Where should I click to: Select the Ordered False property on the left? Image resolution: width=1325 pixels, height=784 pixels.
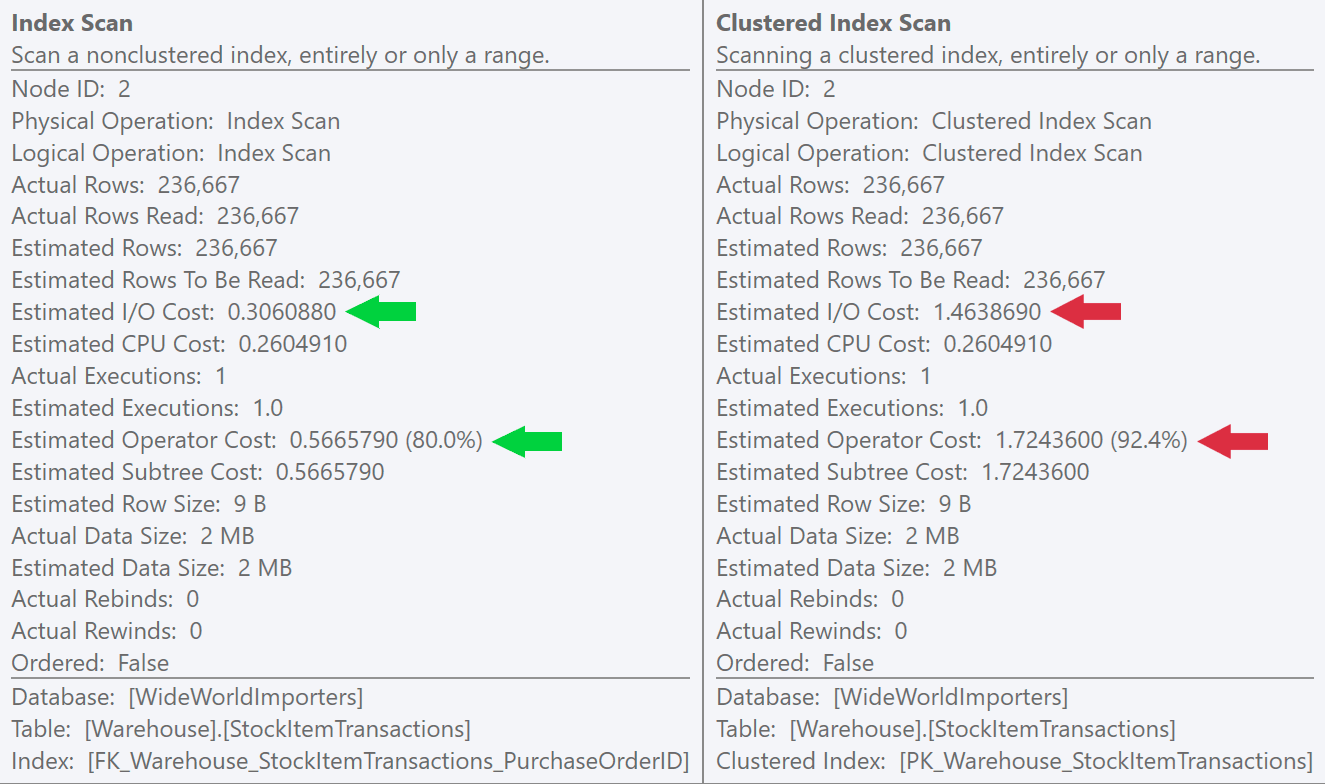[x=90, y=663]
